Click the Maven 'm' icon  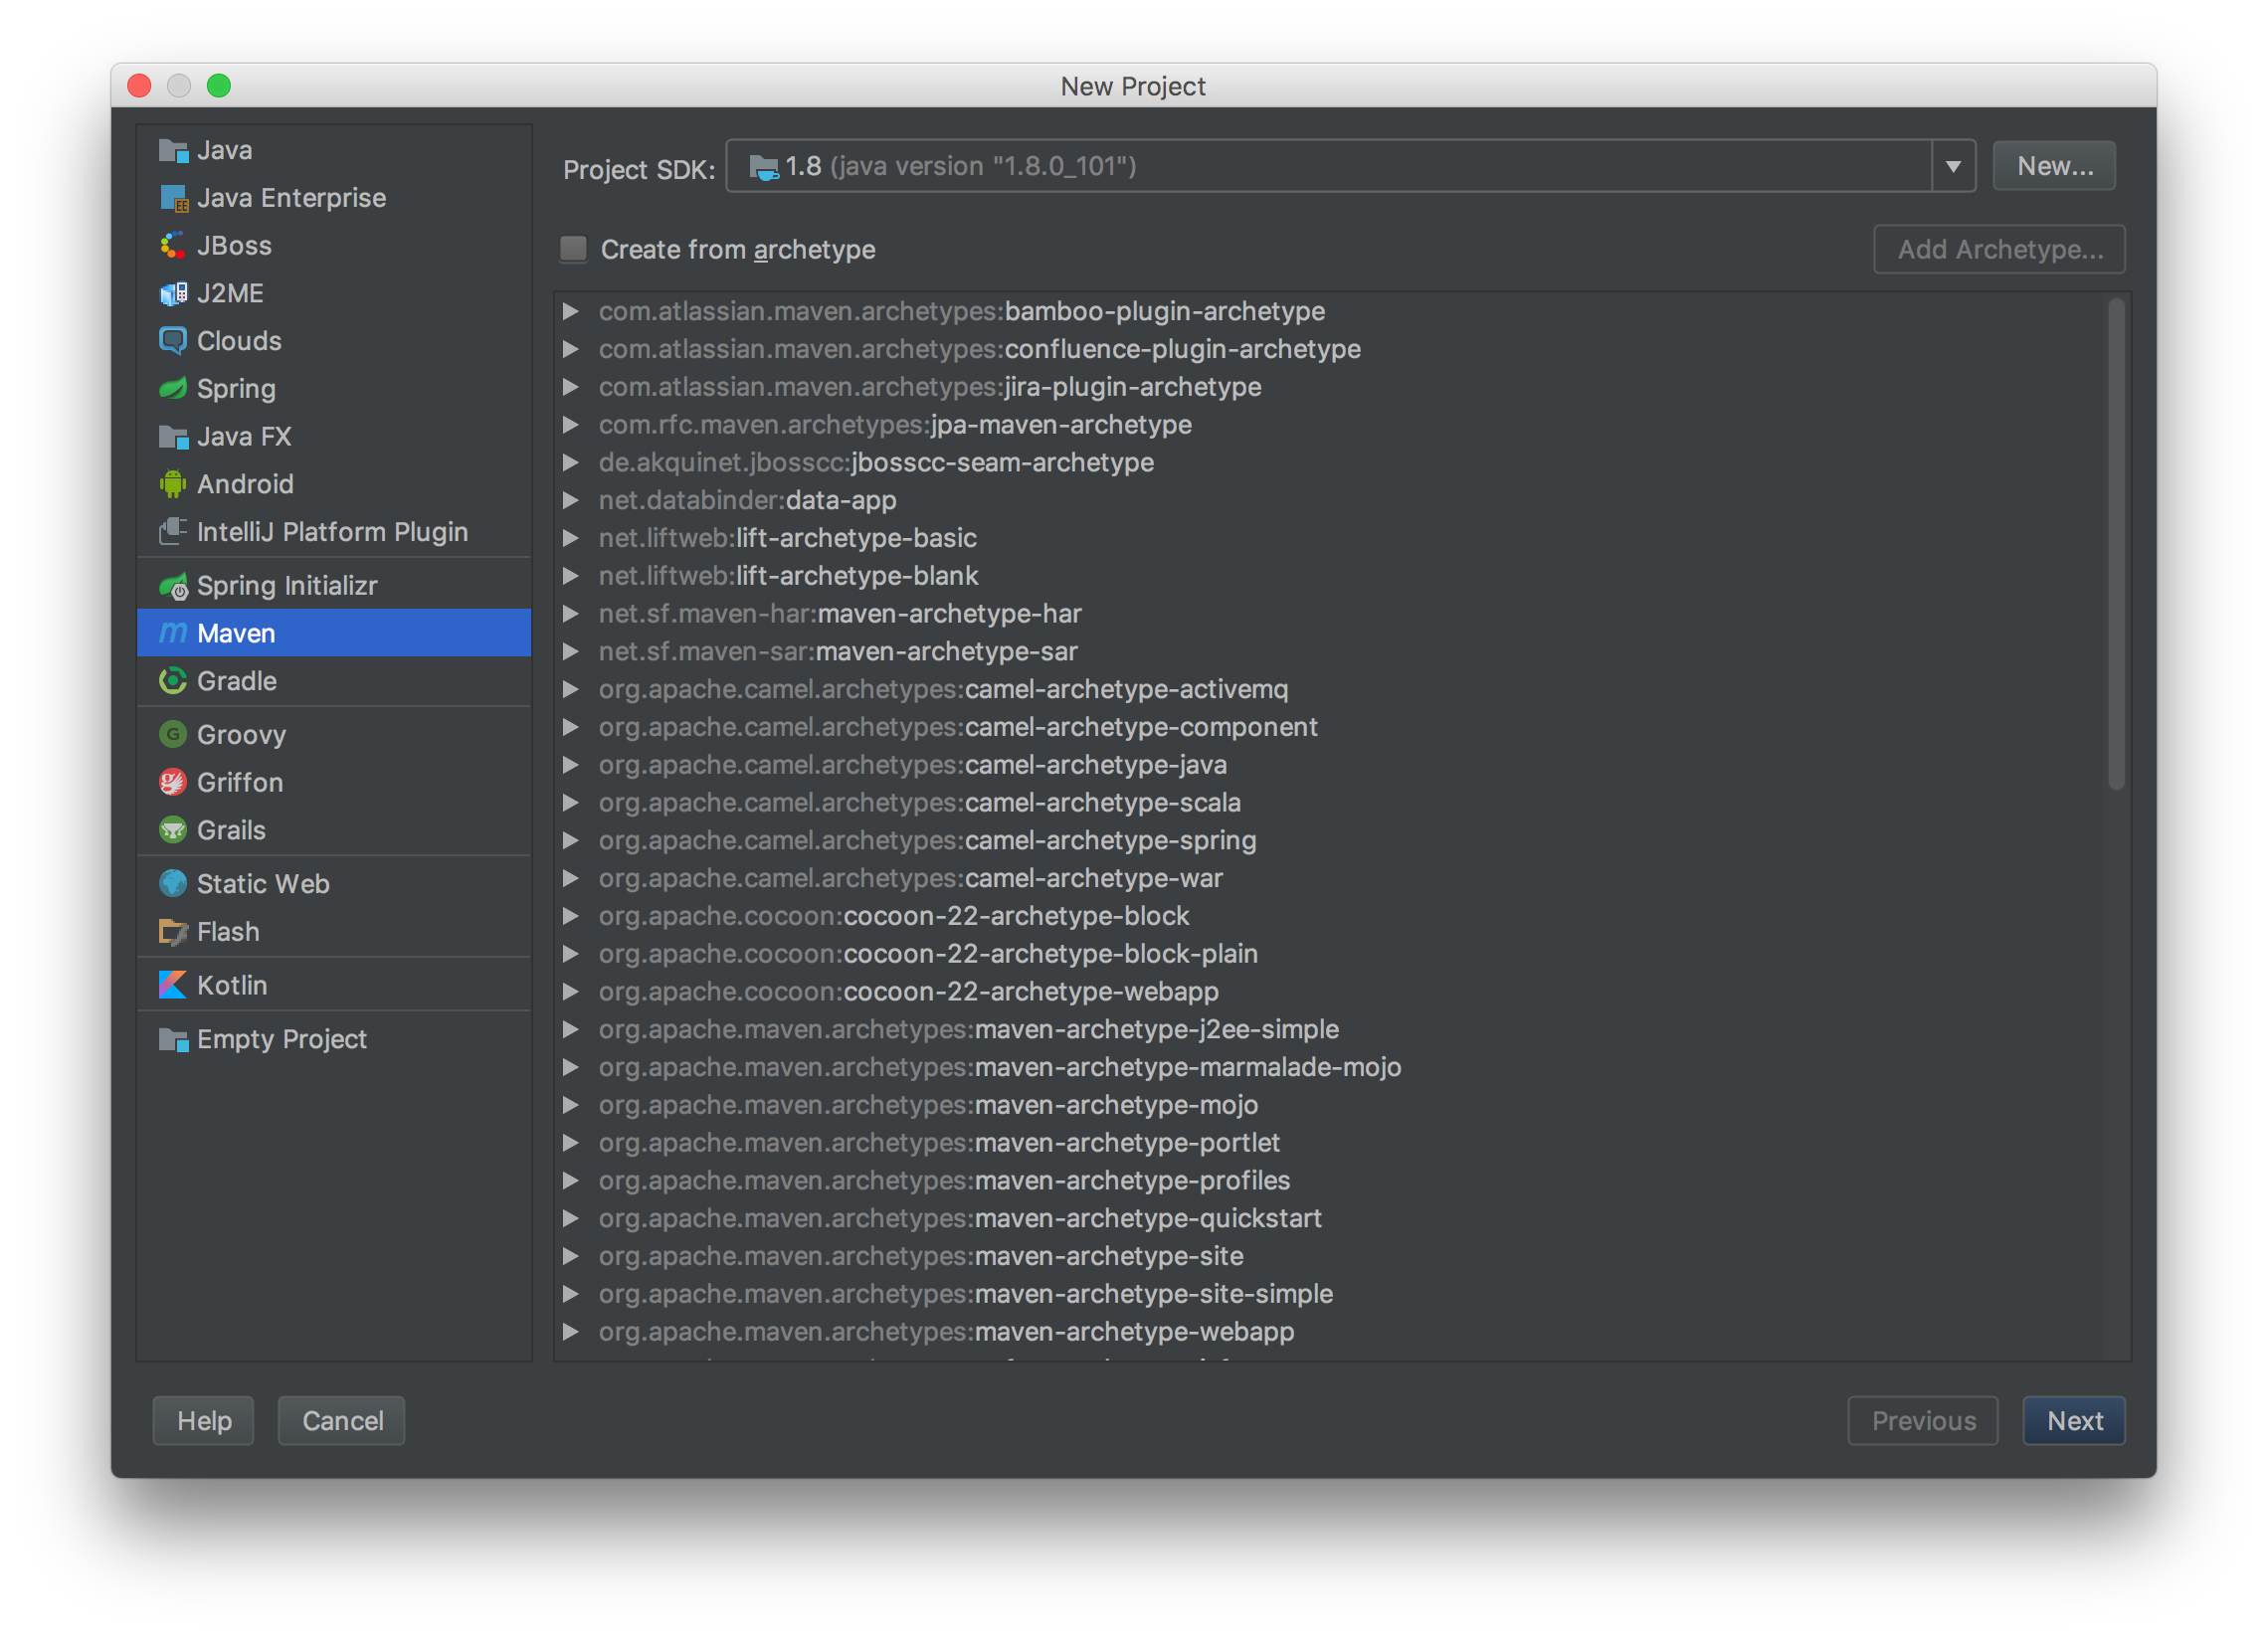point(173,633)
